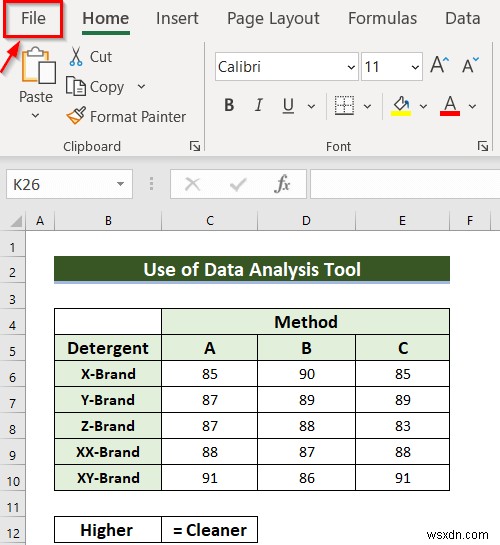
Task: Decrease font size with small A icon
Action: [470, 65]
